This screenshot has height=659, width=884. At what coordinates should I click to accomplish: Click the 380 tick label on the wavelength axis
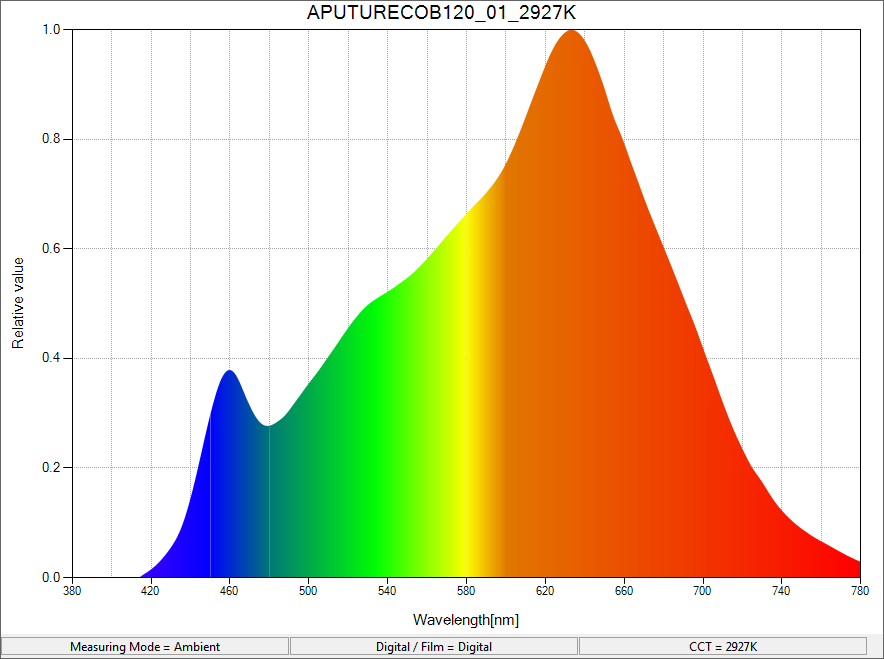coord(71,591)
